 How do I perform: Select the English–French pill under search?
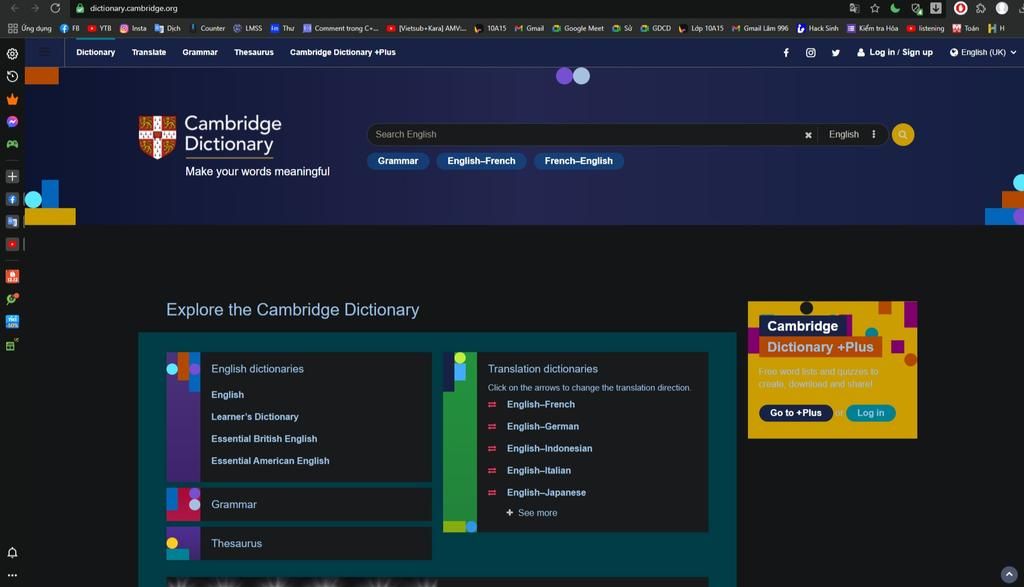click(x=481, y=161)
